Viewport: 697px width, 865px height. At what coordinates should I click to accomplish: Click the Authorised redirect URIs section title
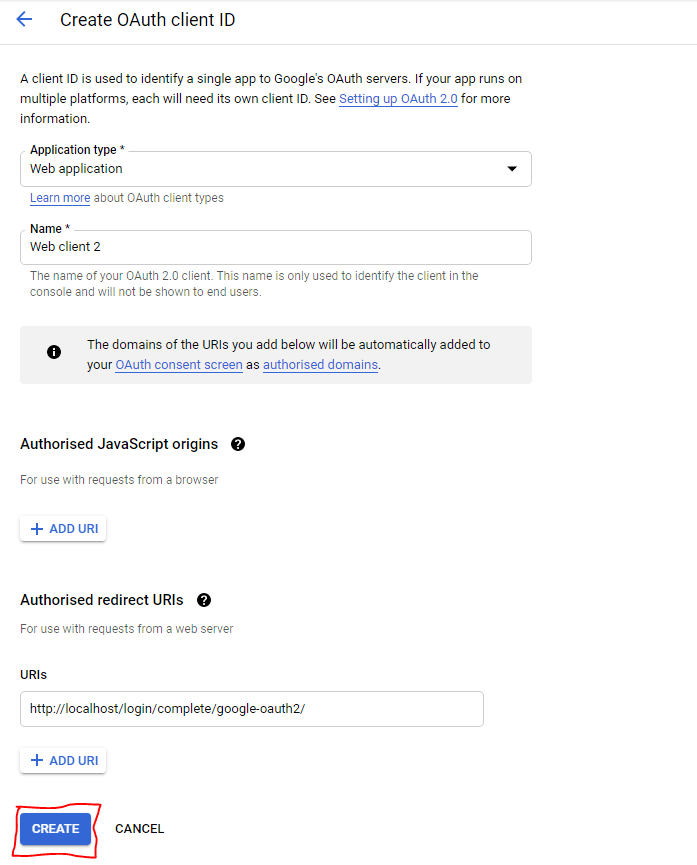102,600
